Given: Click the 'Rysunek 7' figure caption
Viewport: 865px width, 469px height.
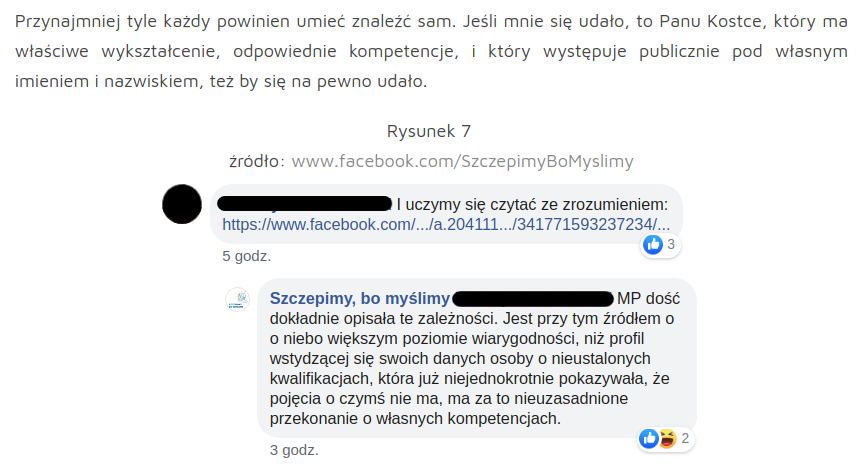Looking at the screenshot, I should 429,131.
